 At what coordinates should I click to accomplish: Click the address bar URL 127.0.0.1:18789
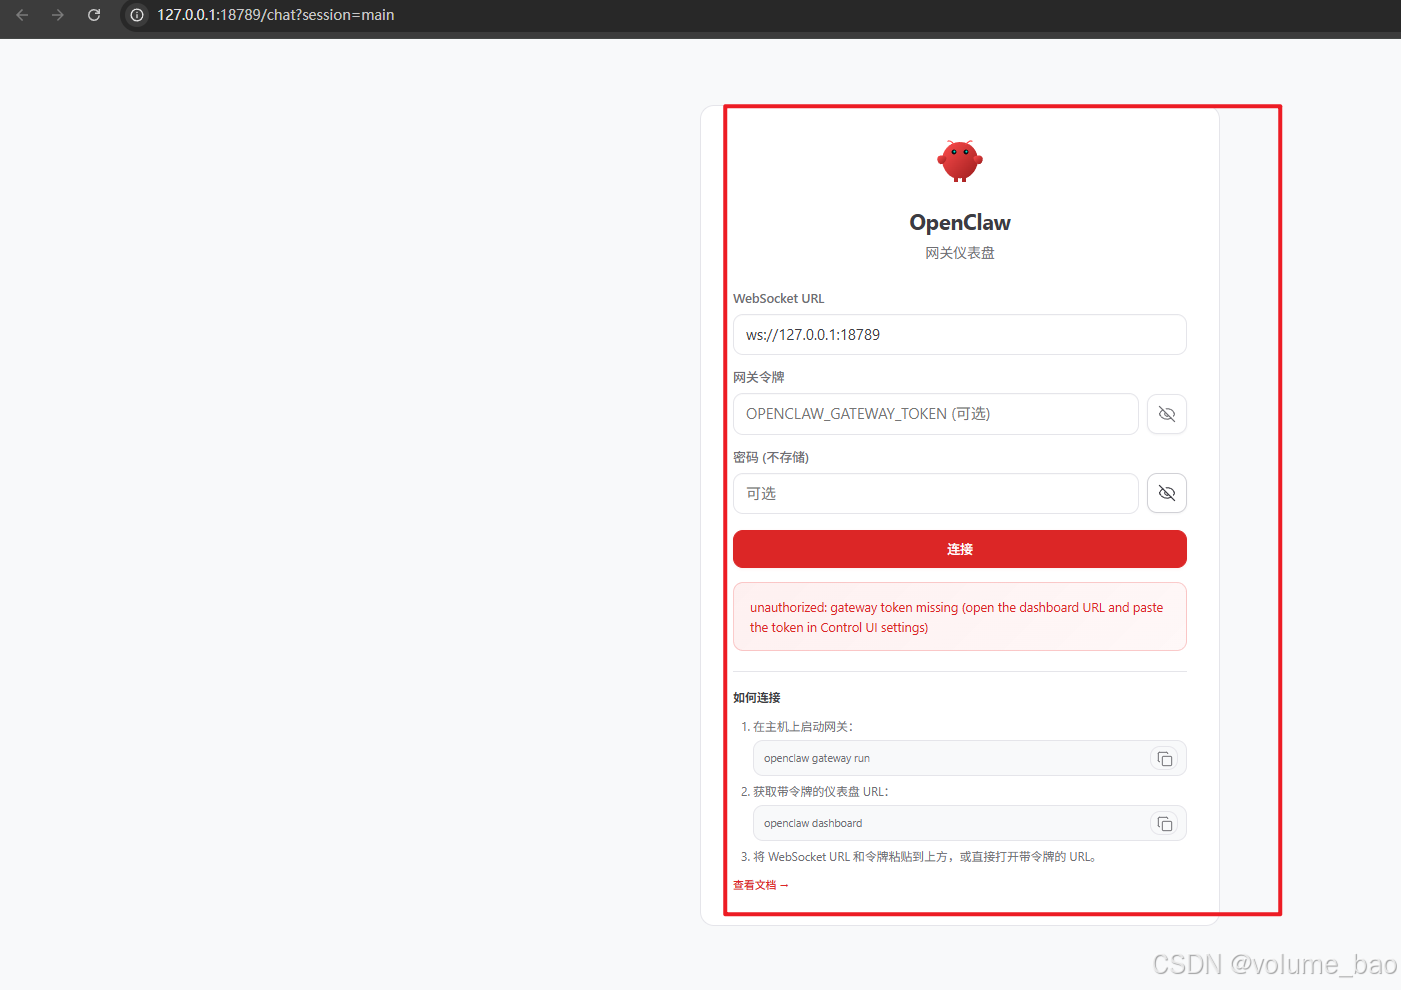point(275,15)
